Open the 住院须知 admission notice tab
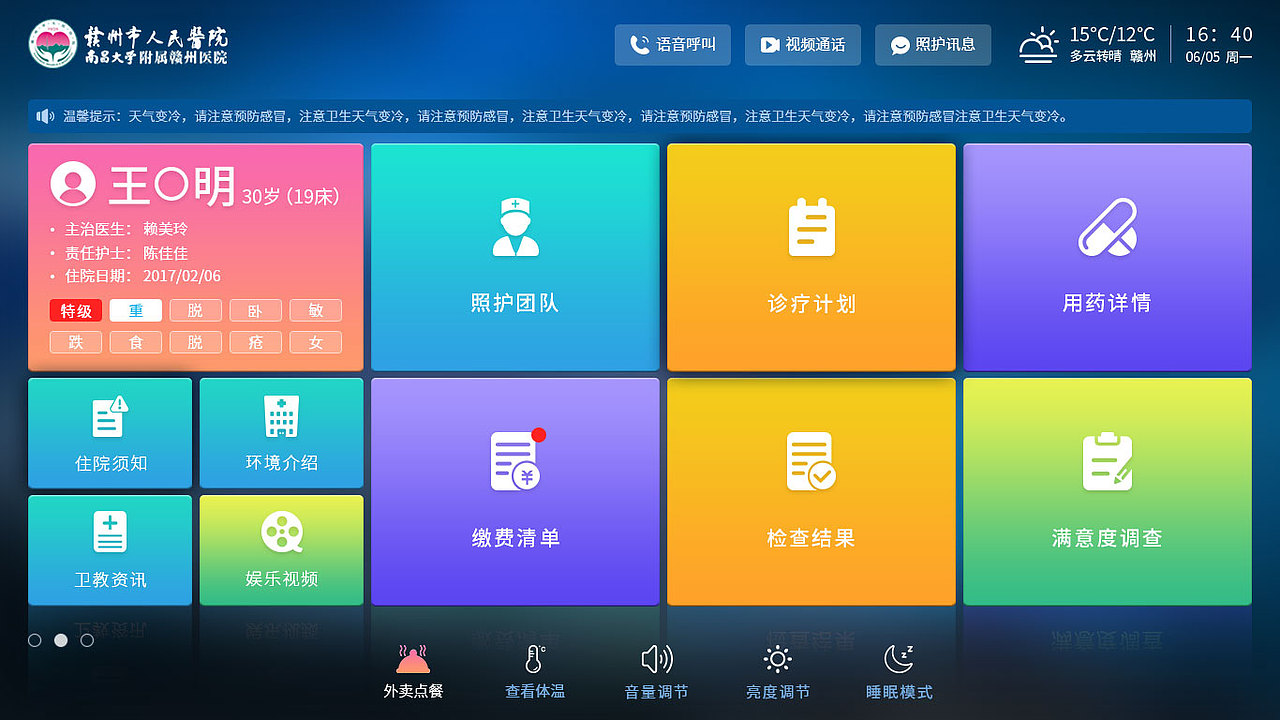Image resolution: width=1280 pixels, height=720 pixels. click(109, 433)
